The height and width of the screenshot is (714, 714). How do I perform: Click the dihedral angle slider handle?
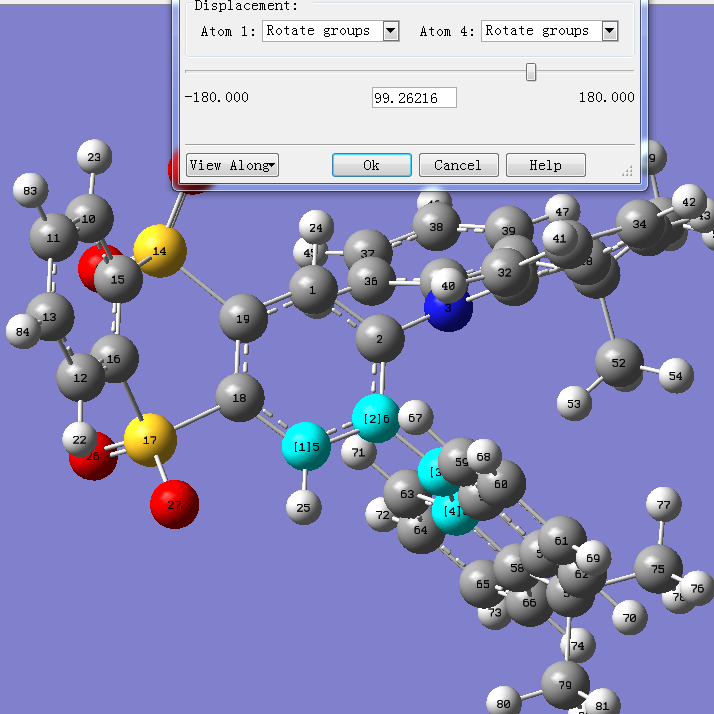530,72
